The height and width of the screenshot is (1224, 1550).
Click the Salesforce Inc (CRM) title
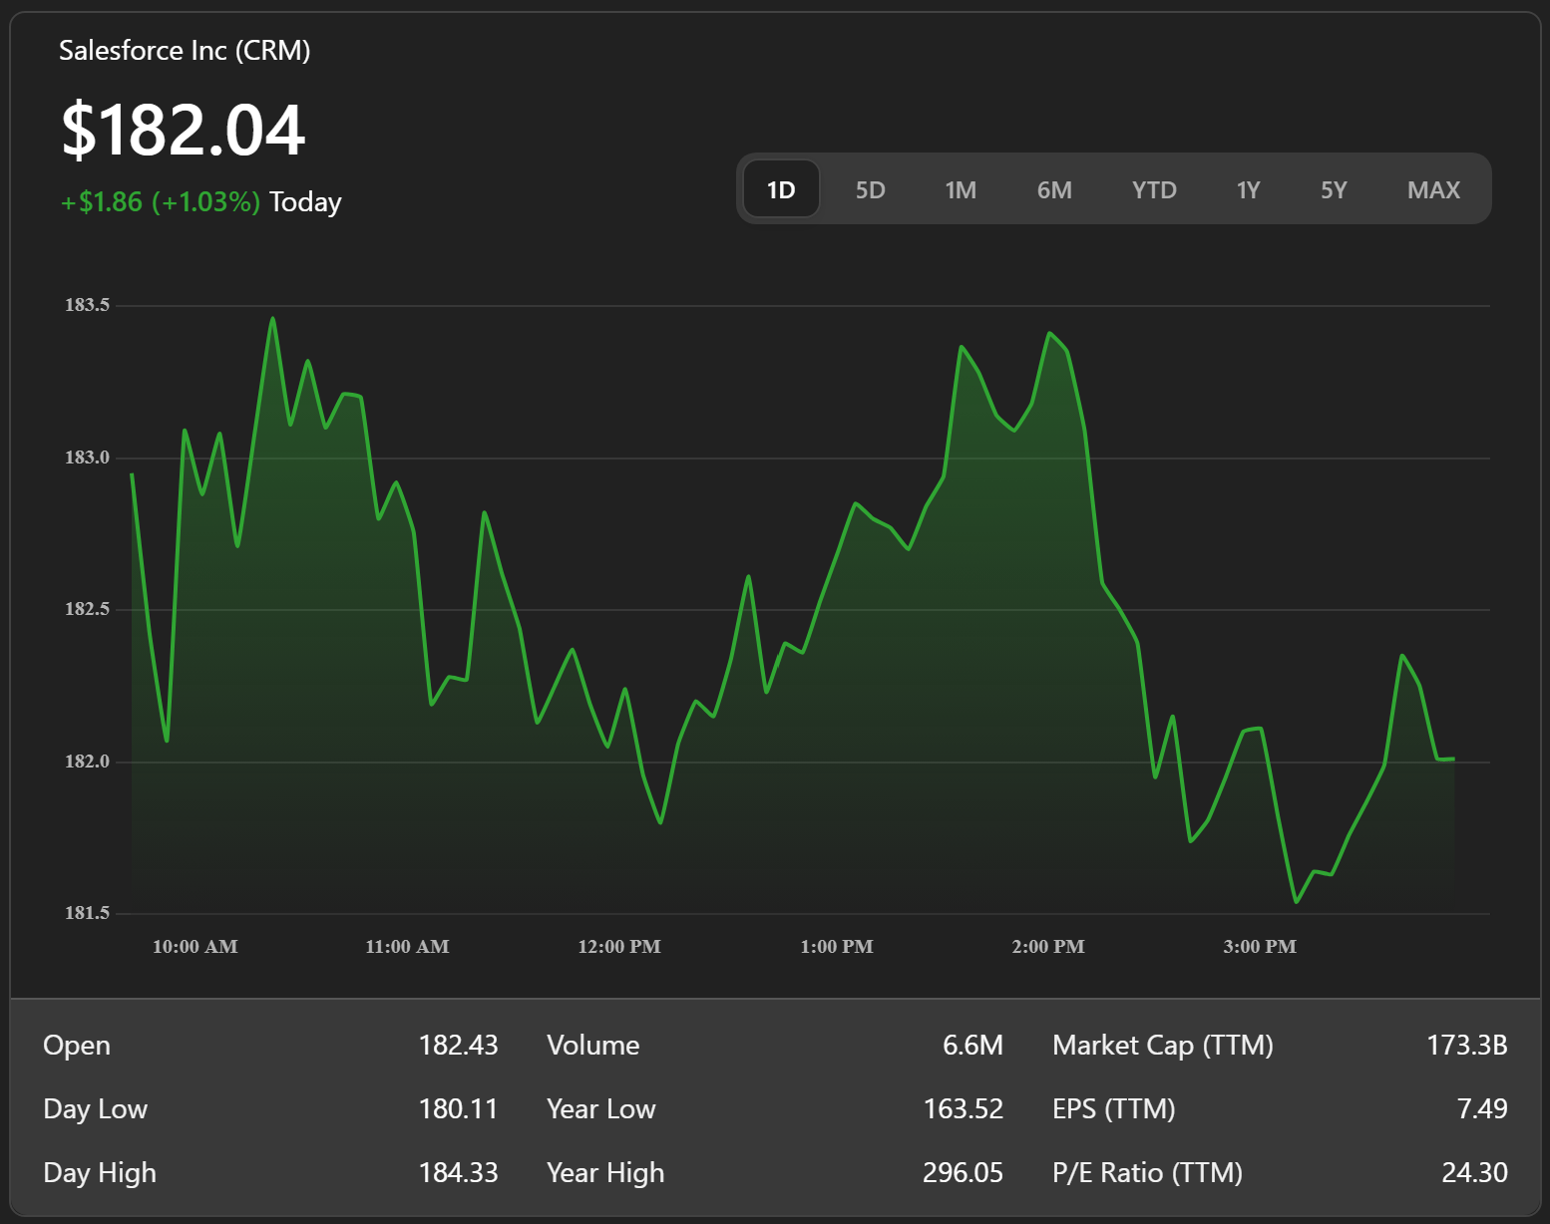185,50
